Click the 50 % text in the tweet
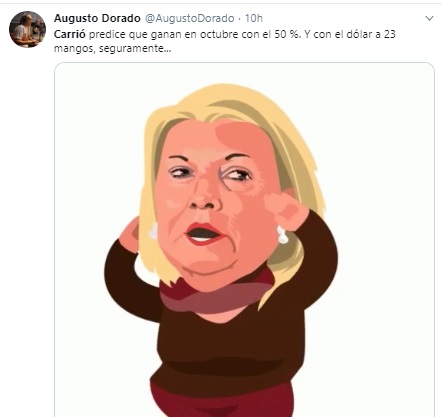This screenshot has height=417, width=442. pos(286,34)
